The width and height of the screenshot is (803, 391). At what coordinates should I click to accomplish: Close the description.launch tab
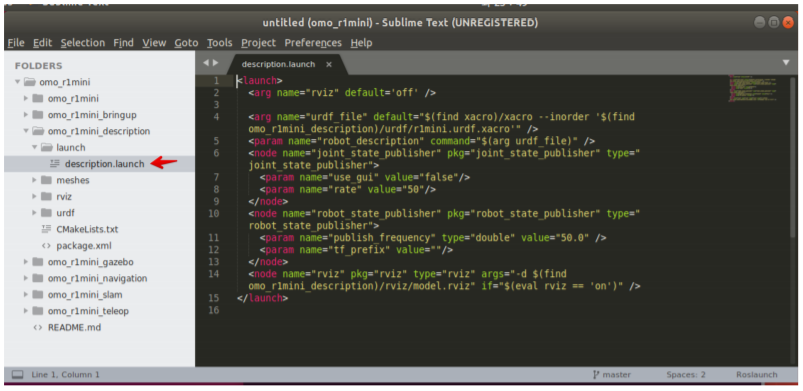coord(329,65)
